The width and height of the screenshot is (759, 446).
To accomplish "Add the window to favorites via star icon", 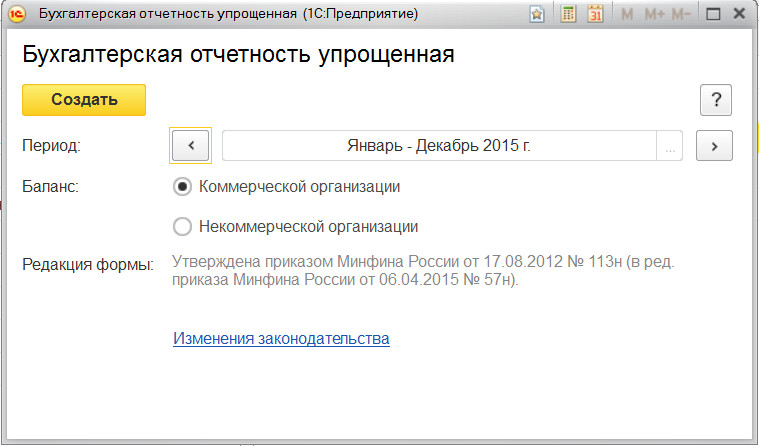I will click(x=537, y=15).
